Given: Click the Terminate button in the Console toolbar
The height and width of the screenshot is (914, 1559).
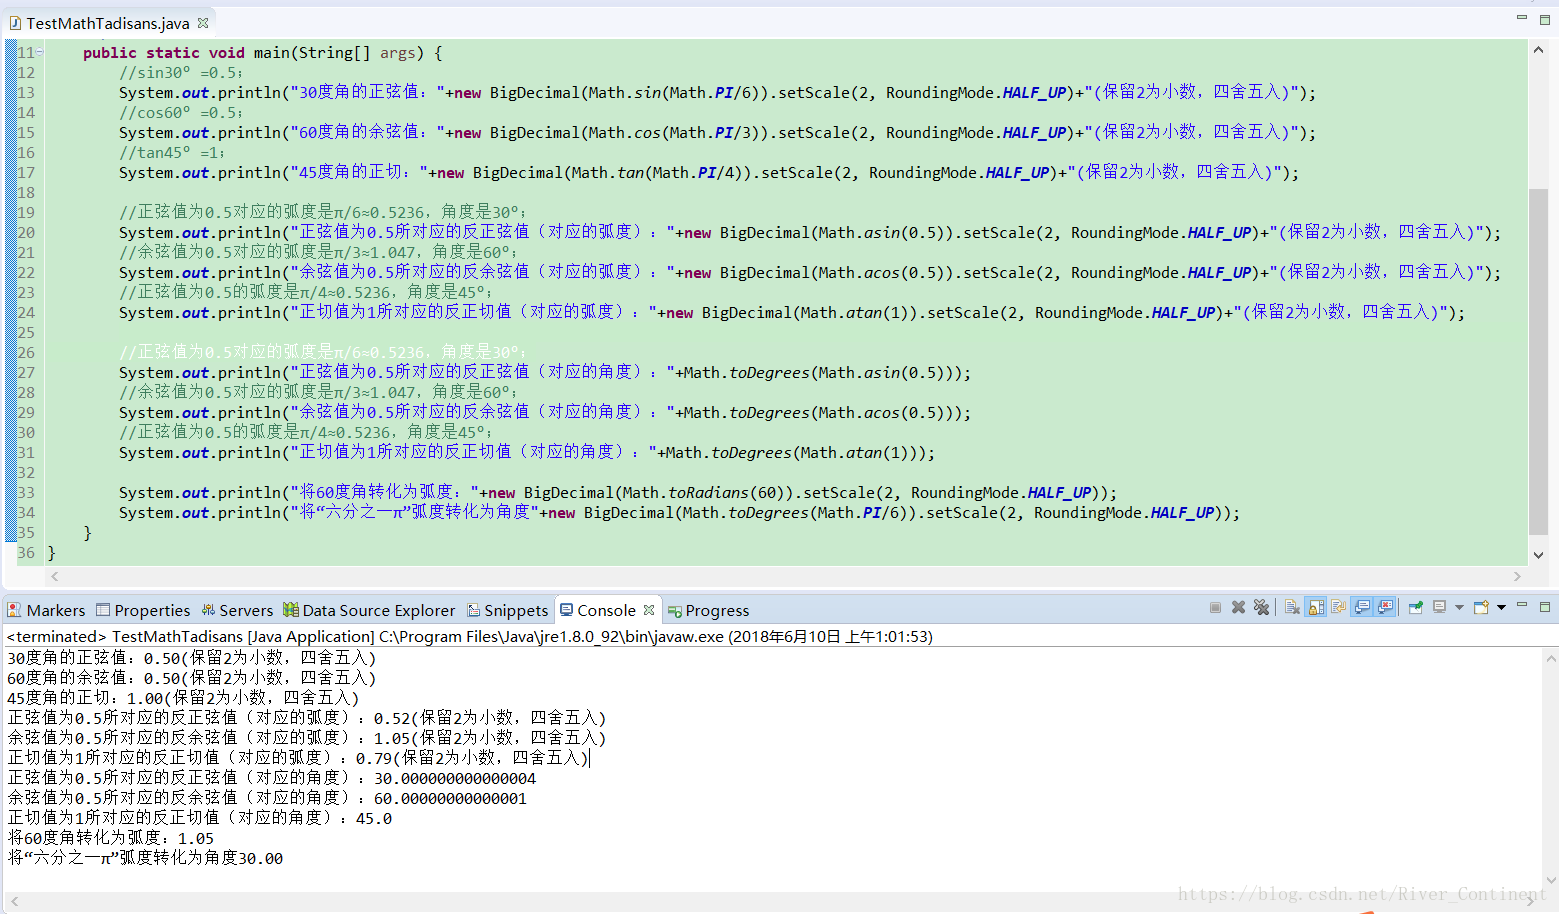Looking at the screenshot, I should click(x=1215, y=607).
